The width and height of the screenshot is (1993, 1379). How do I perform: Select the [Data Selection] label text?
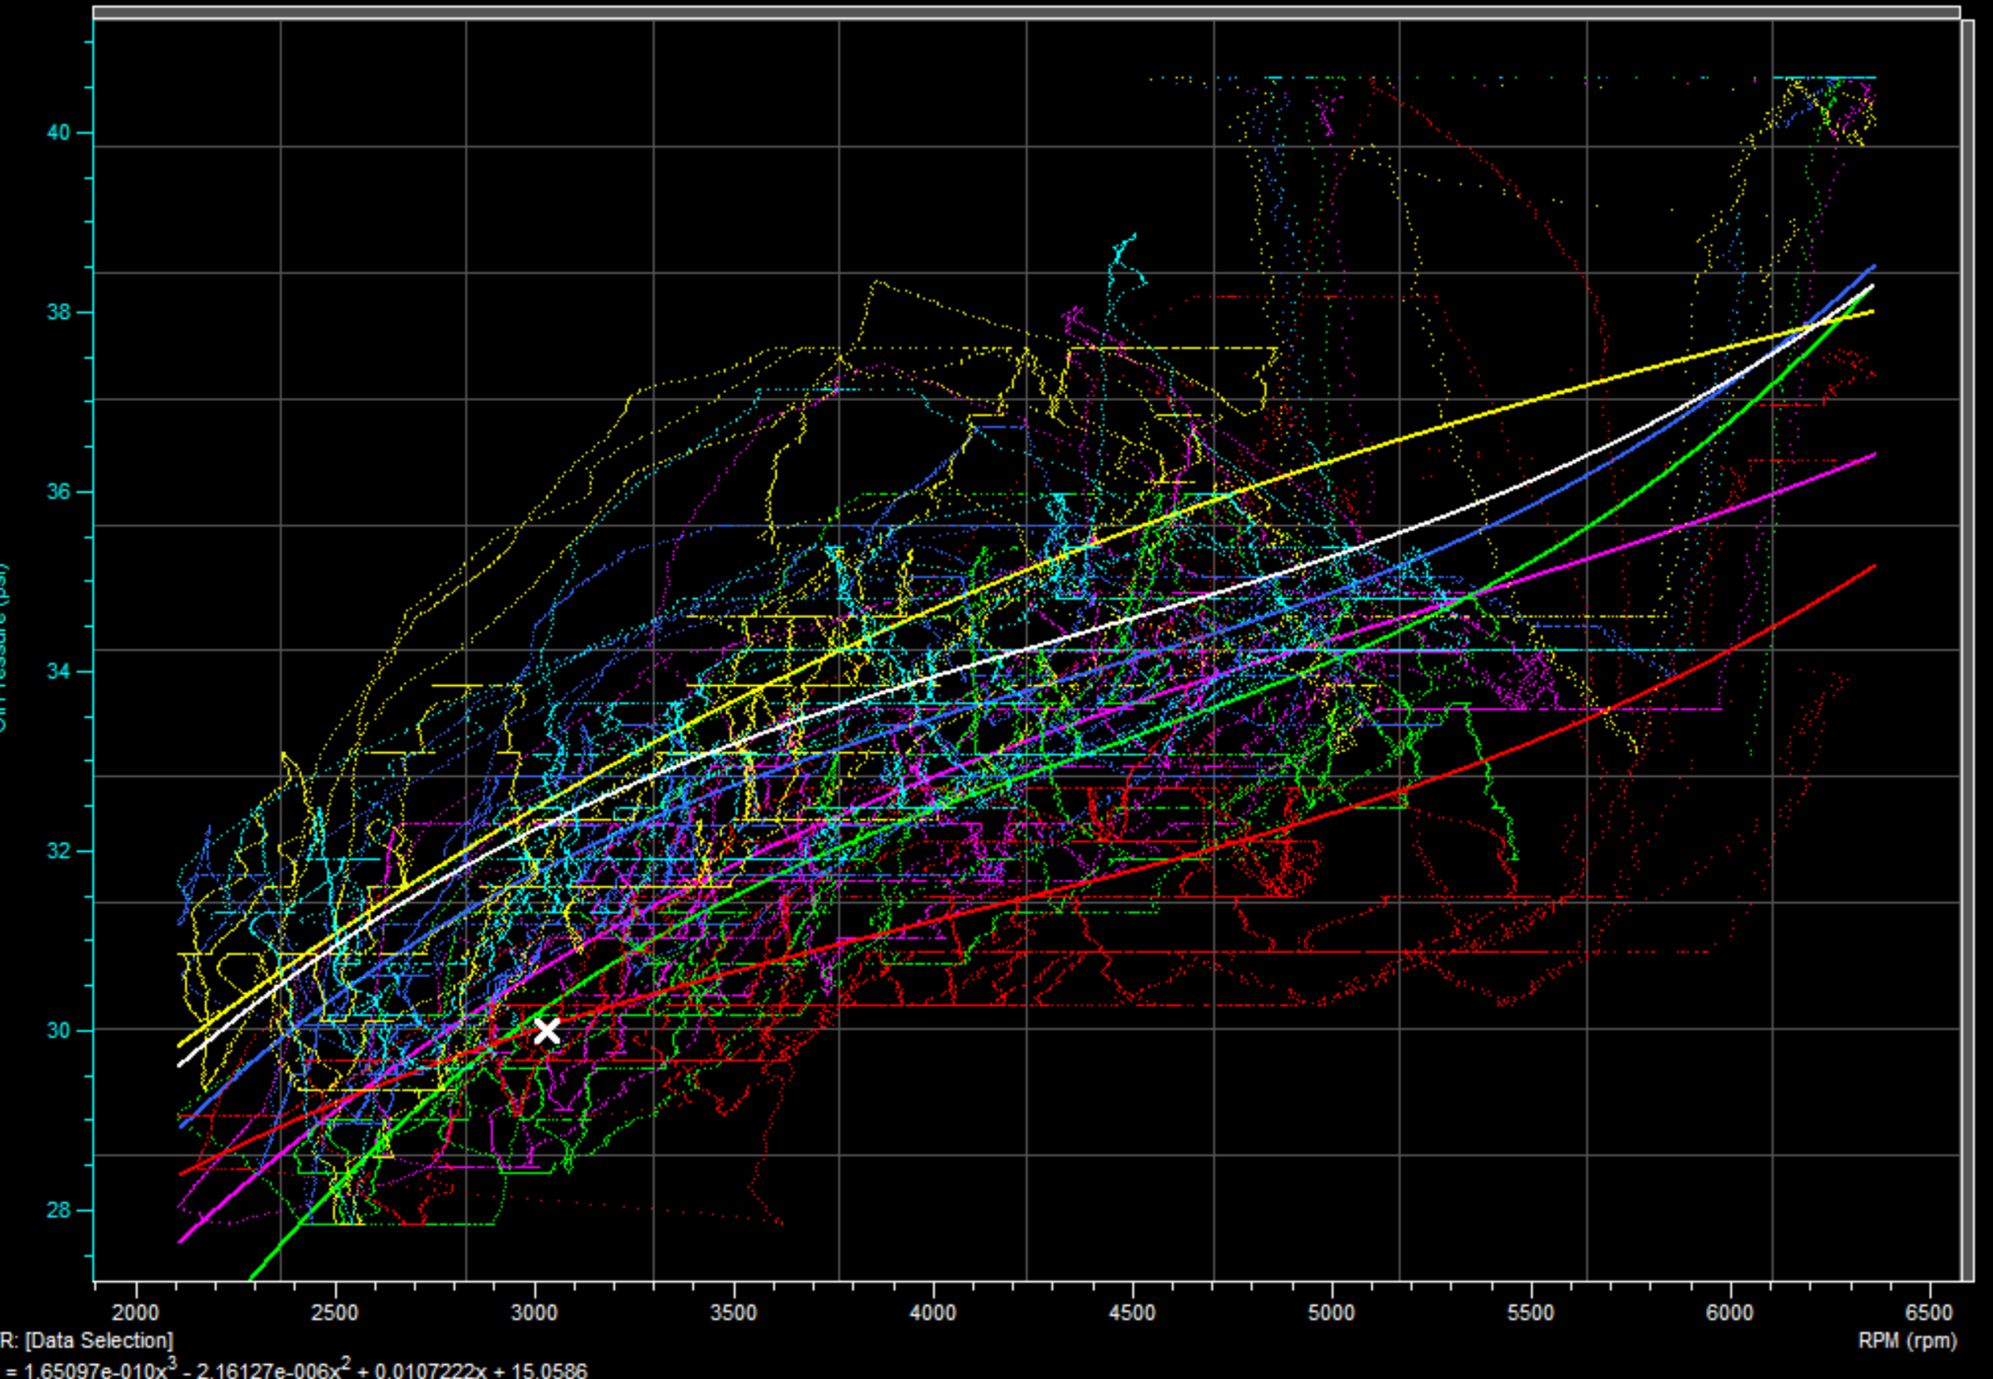point(98,1341)
